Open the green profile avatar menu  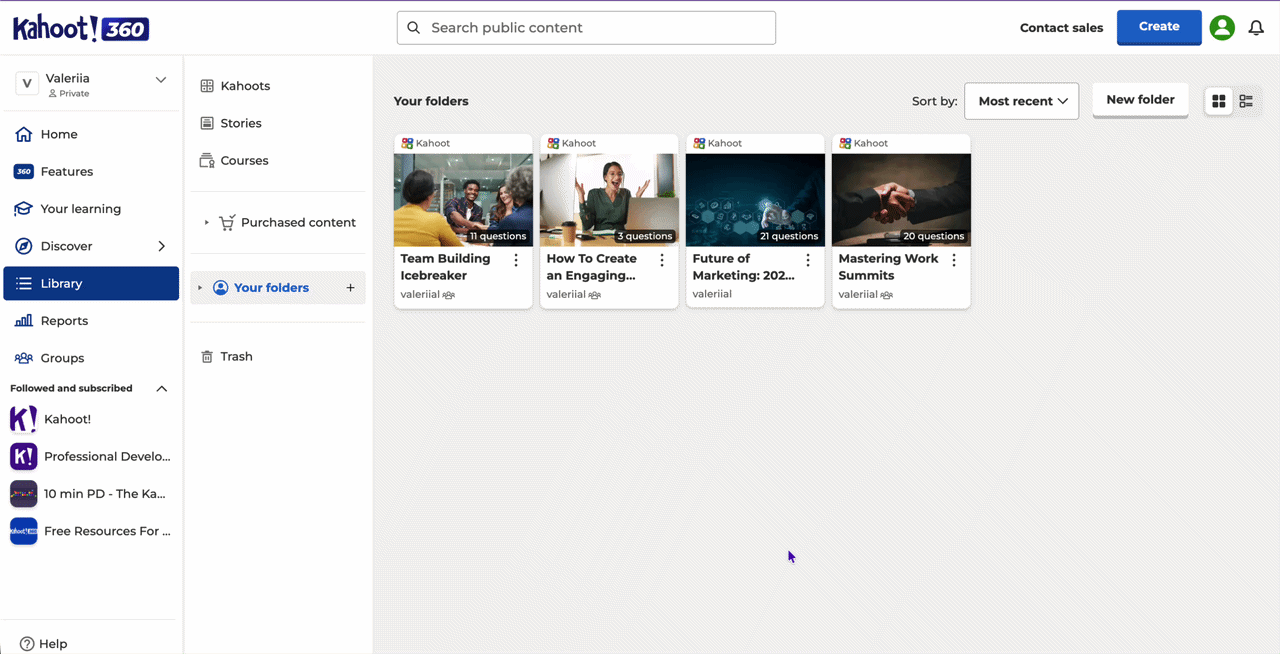point(1222,28)
